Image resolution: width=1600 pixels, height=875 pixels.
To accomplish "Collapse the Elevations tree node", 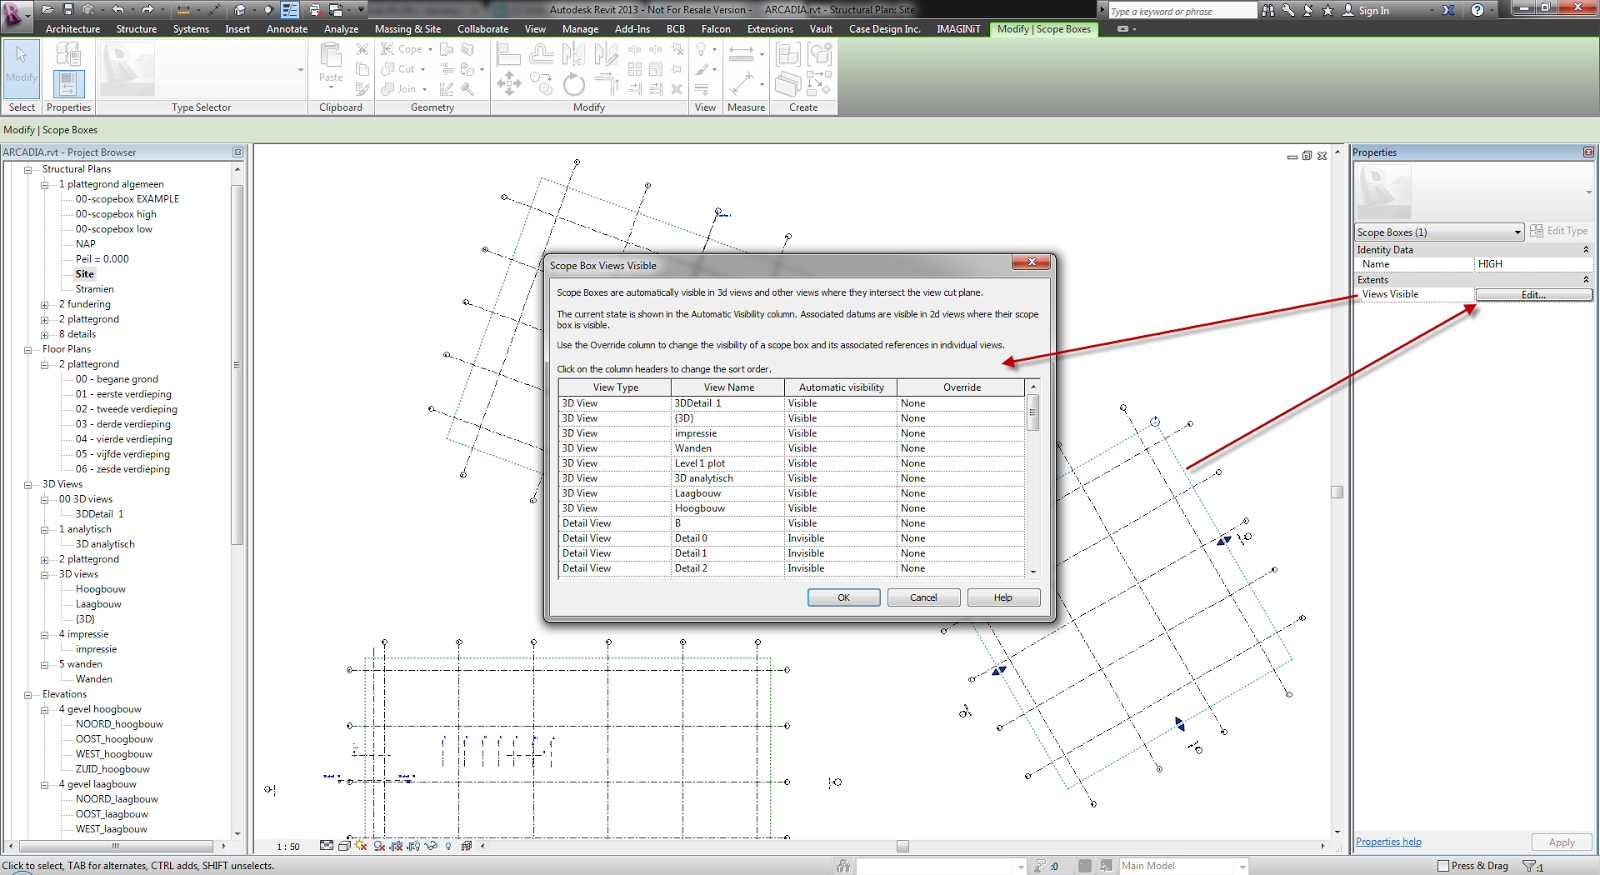I will (28, 695).
